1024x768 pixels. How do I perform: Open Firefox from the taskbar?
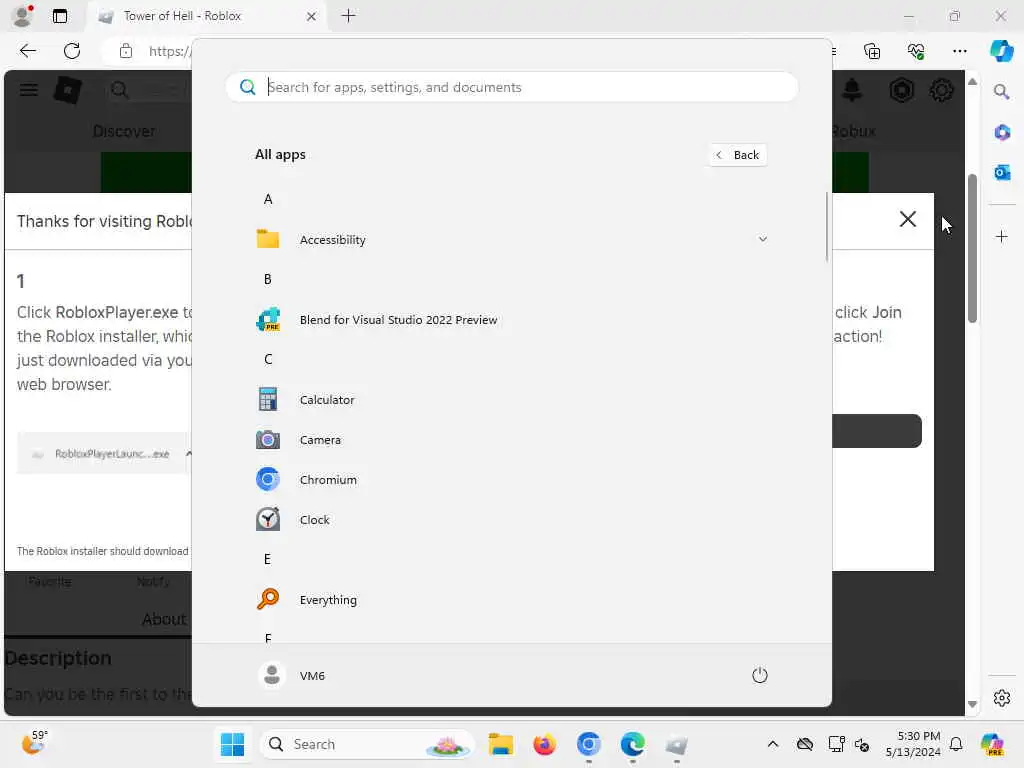[545, 744]
